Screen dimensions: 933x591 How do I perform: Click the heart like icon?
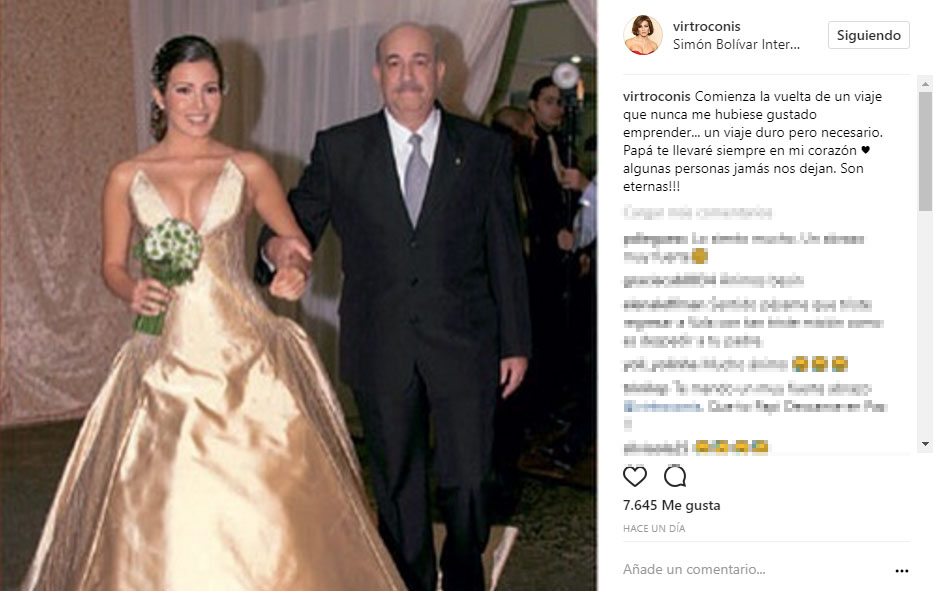[634, 476]
